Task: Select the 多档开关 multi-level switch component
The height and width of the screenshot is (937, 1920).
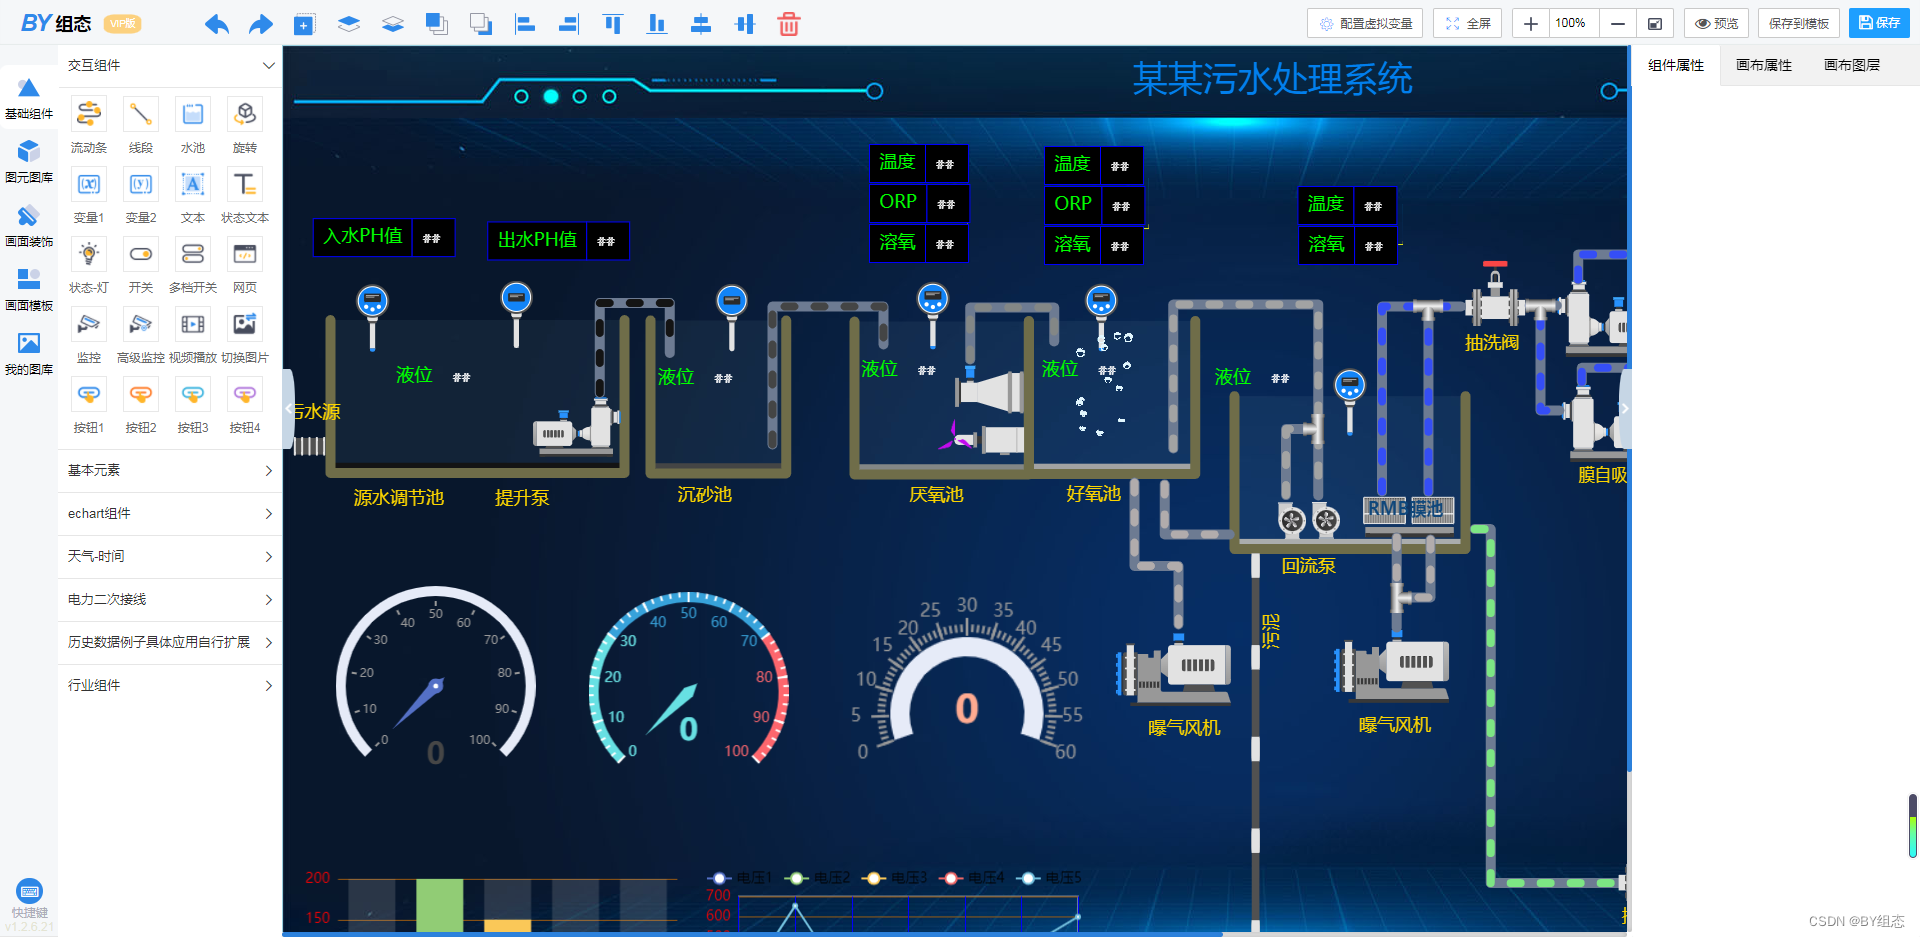Action: [x=193, y=254]
